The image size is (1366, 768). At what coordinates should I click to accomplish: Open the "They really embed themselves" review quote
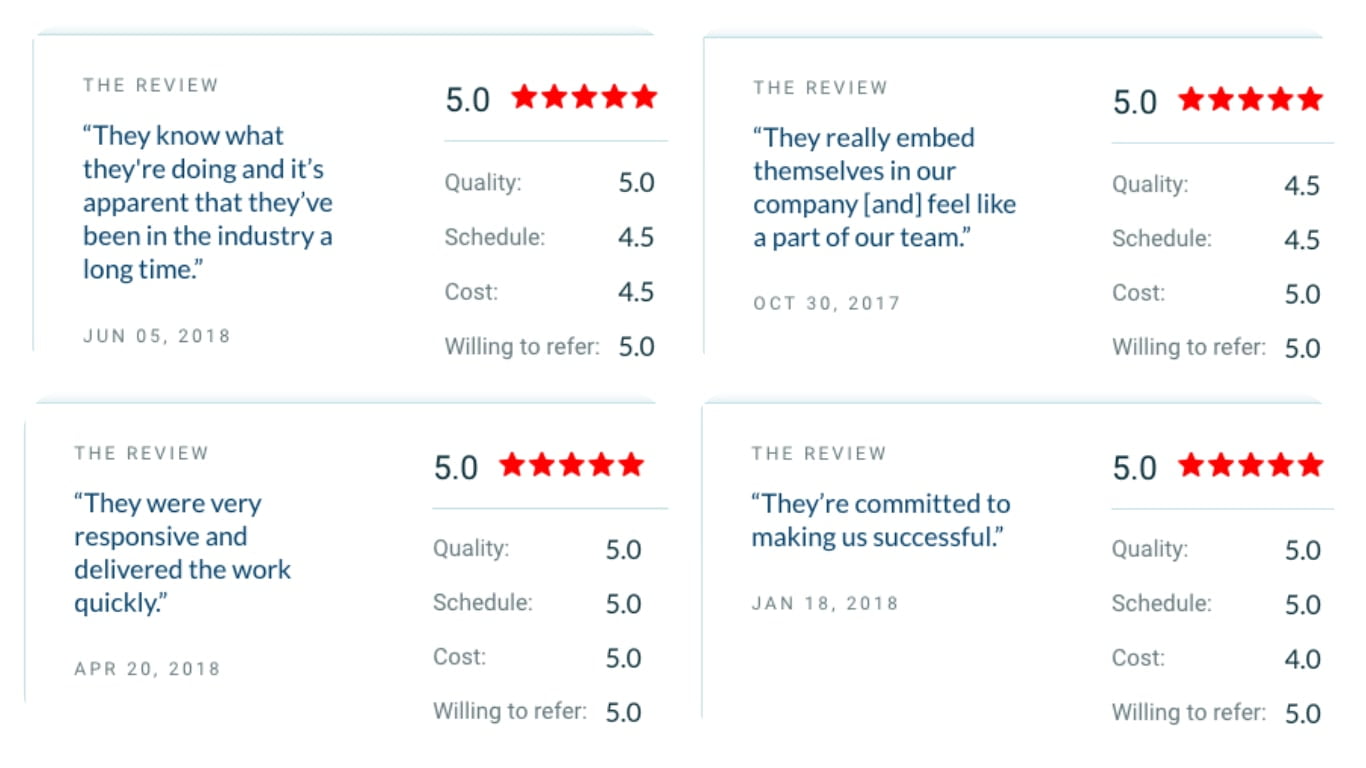click(x=885, y=187)
